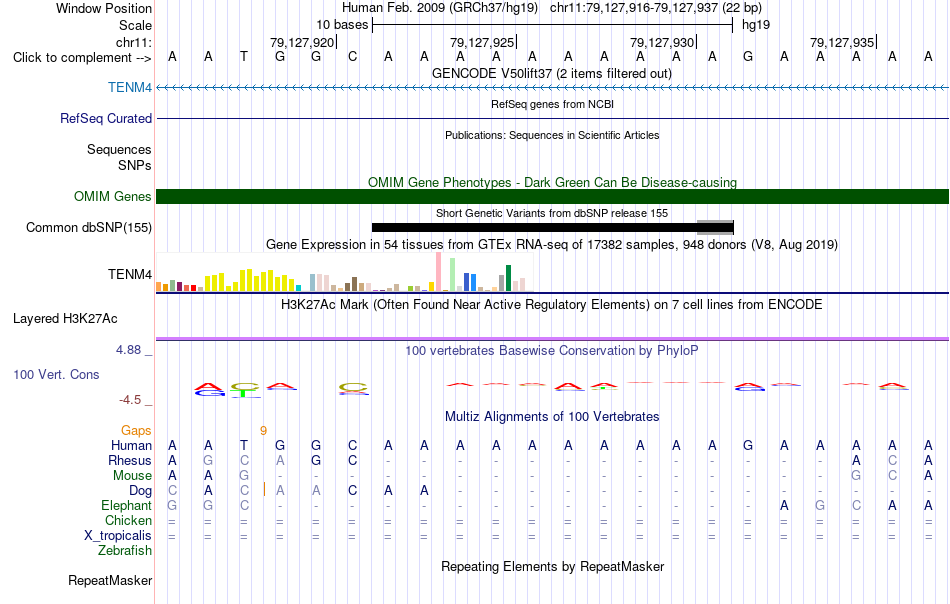This screenshot has width=950, height=604.
Task: Click the Chicken alignment row label
Action: 128,520
